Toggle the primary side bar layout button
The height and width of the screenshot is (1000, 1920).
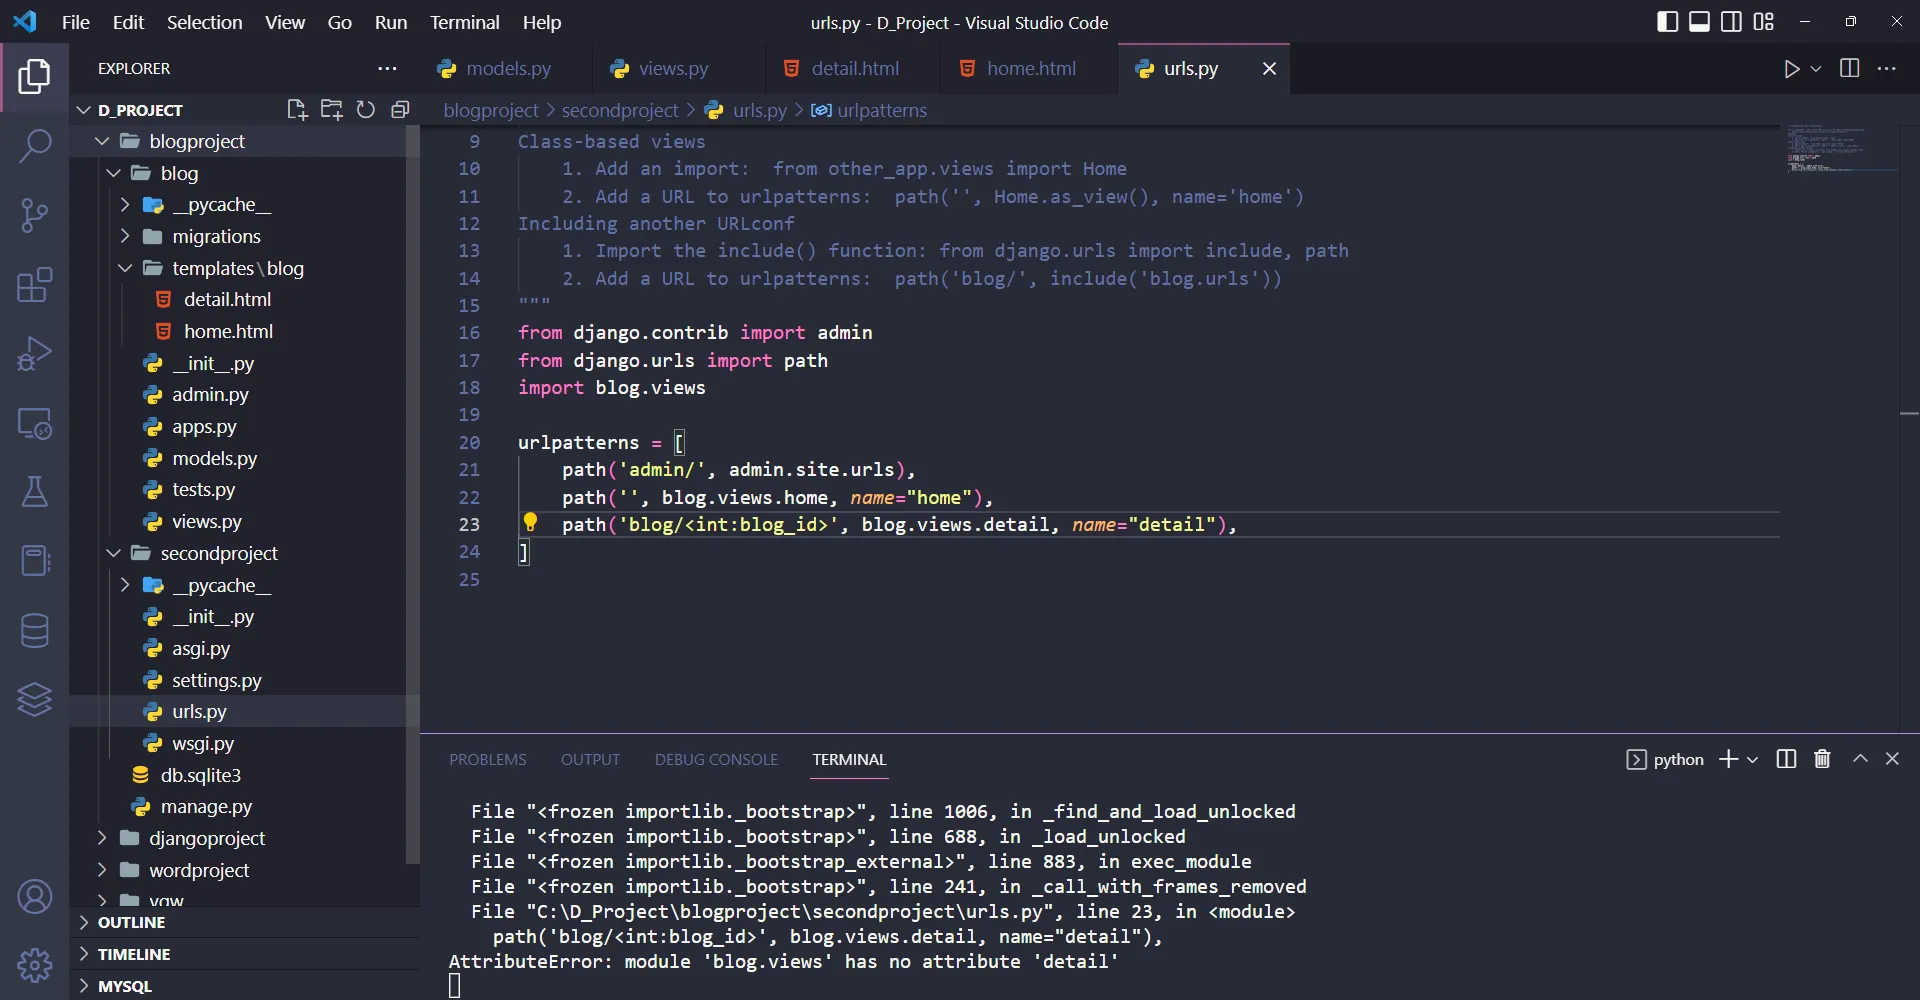1667,22
